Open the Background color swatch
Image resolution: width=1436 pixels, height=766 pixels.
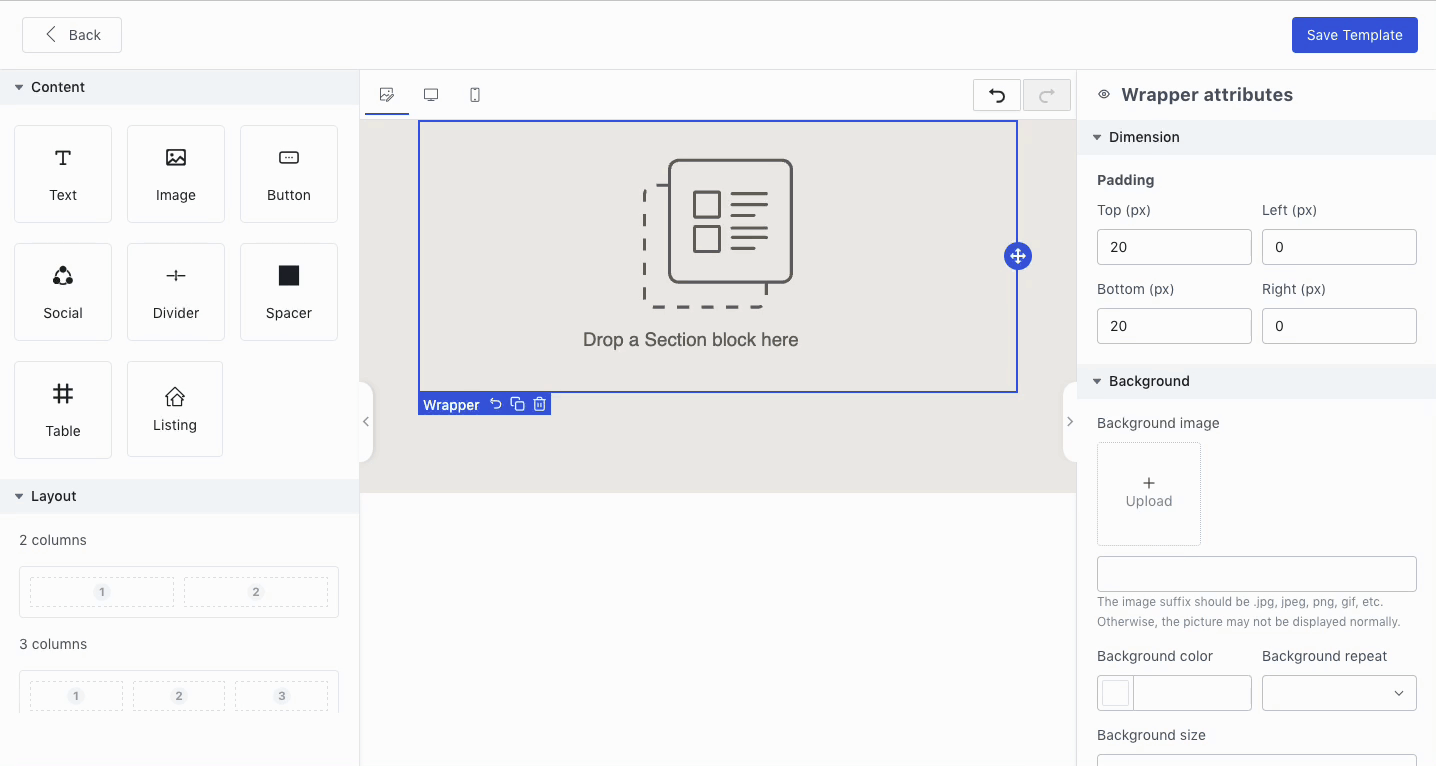pos(1116,693)
